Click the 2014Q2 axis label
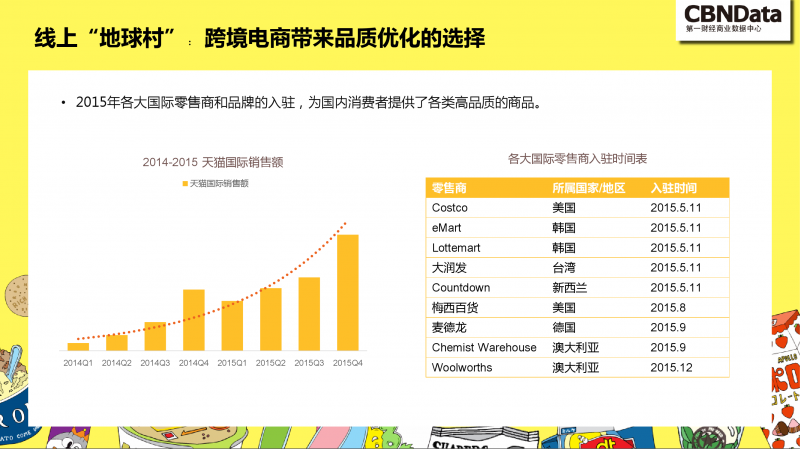 click(116, 363)
